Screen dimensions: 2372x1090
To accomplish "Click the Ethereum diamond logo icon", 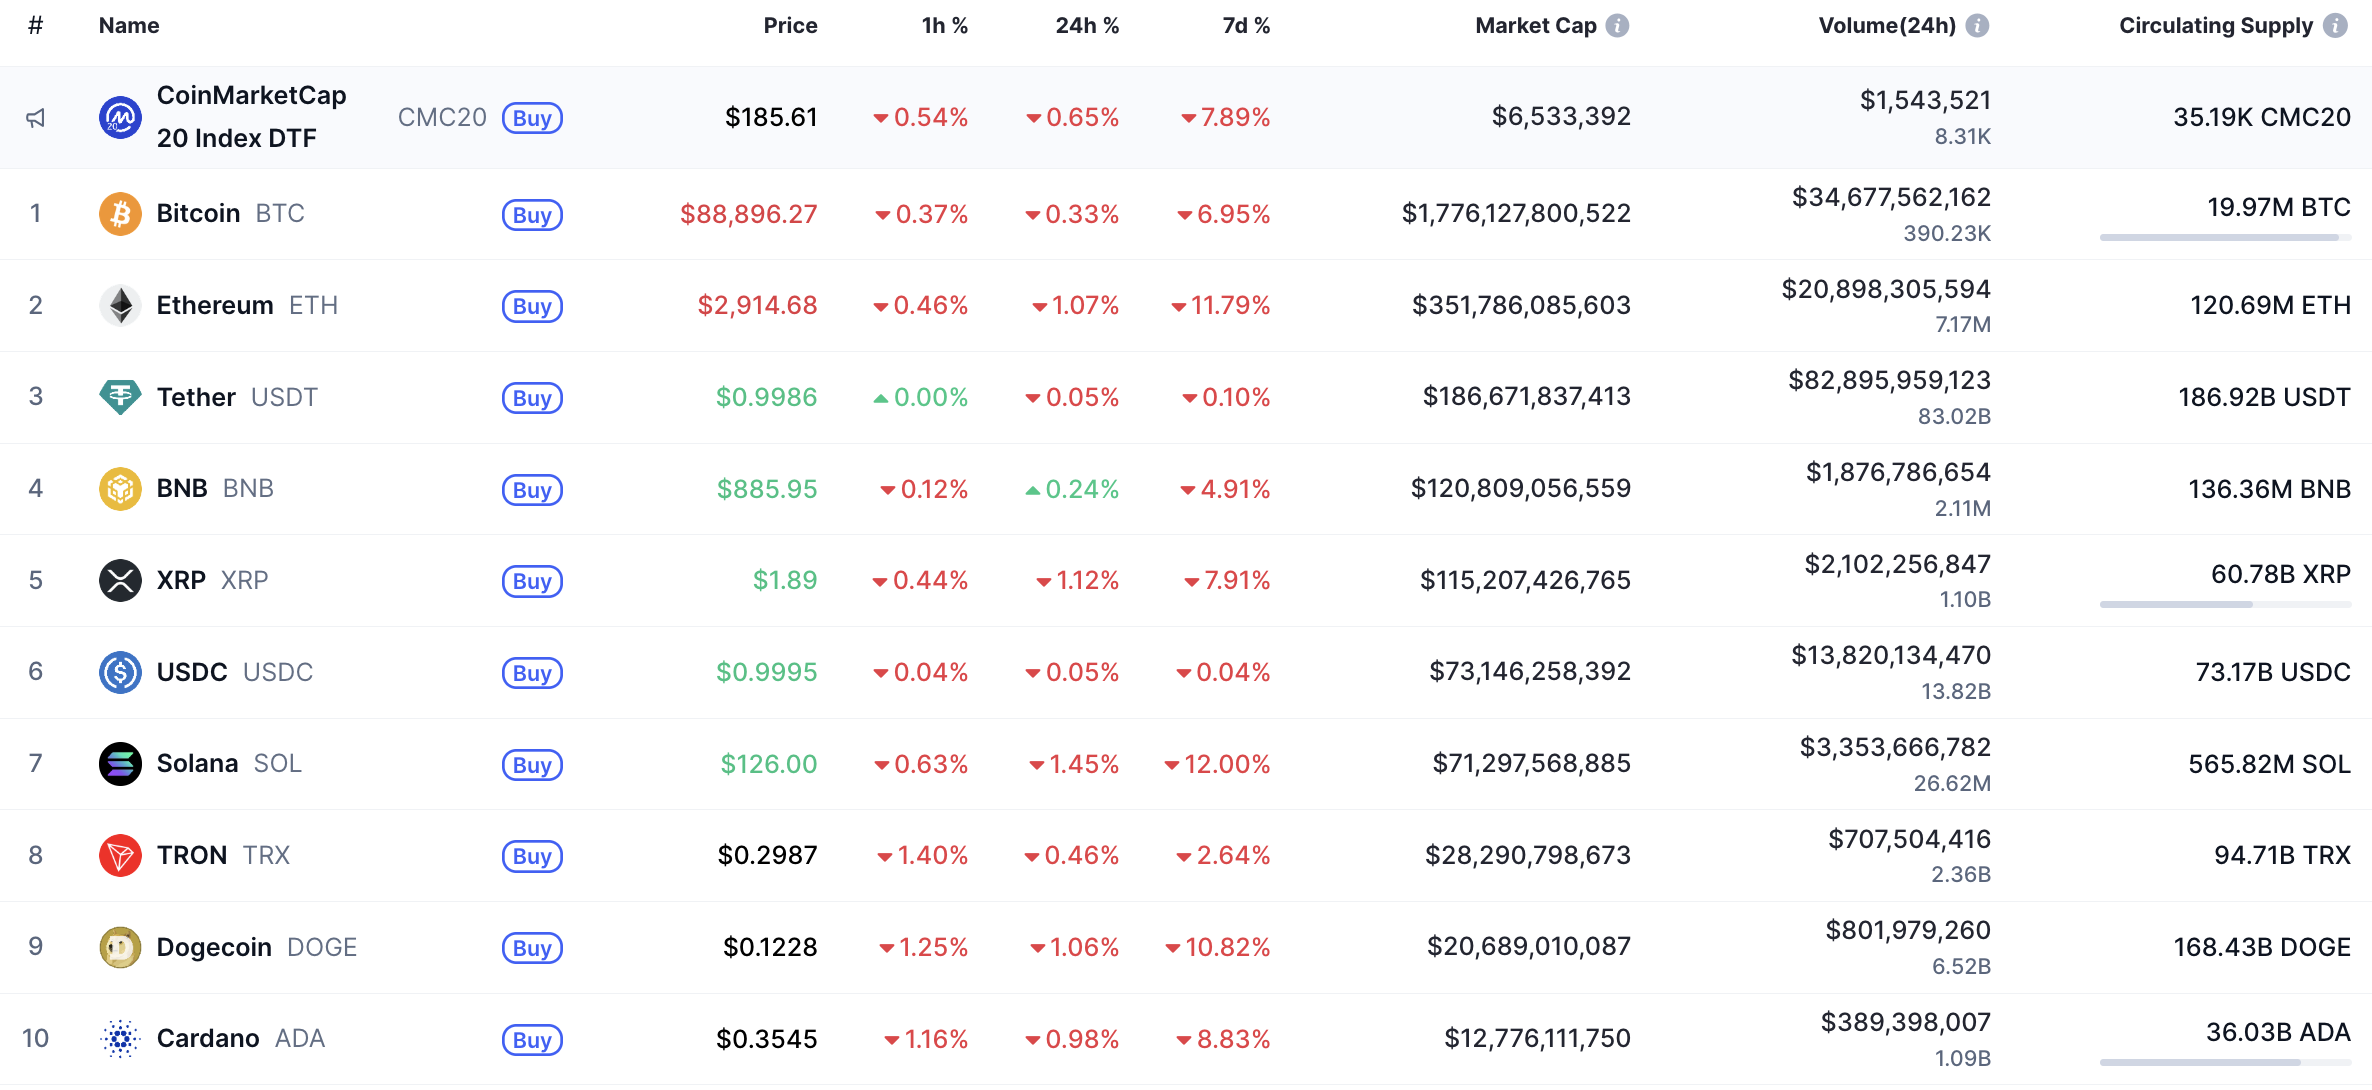I will pos(120,306).
